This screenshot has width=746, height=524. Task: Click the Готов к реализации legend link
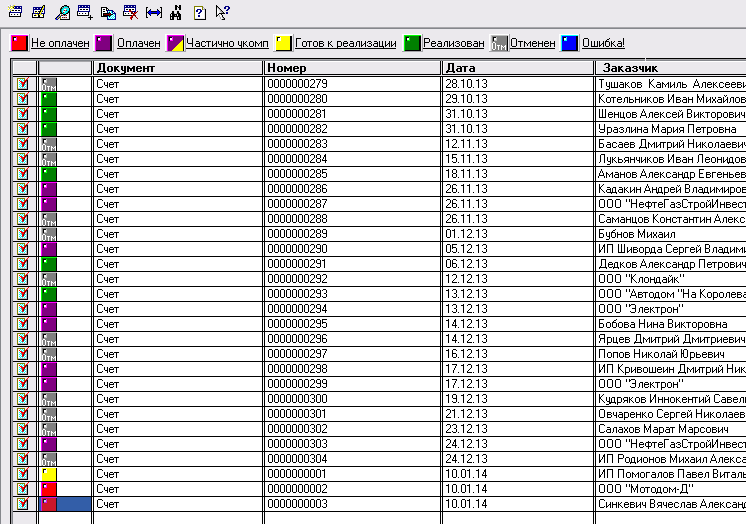pyautogui.click(x=345, y=43)
